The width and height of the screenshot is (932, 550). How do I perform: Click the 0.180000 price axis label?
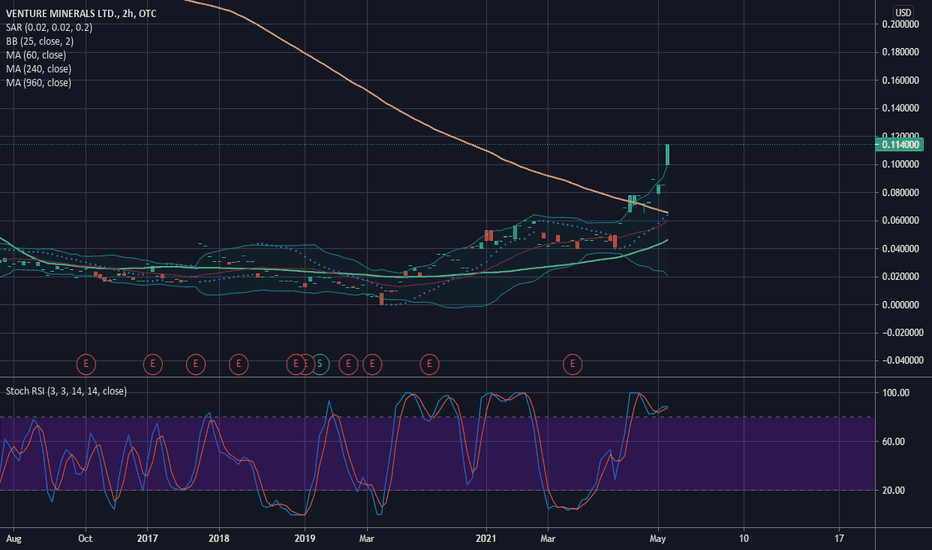(x=900, y=52)
